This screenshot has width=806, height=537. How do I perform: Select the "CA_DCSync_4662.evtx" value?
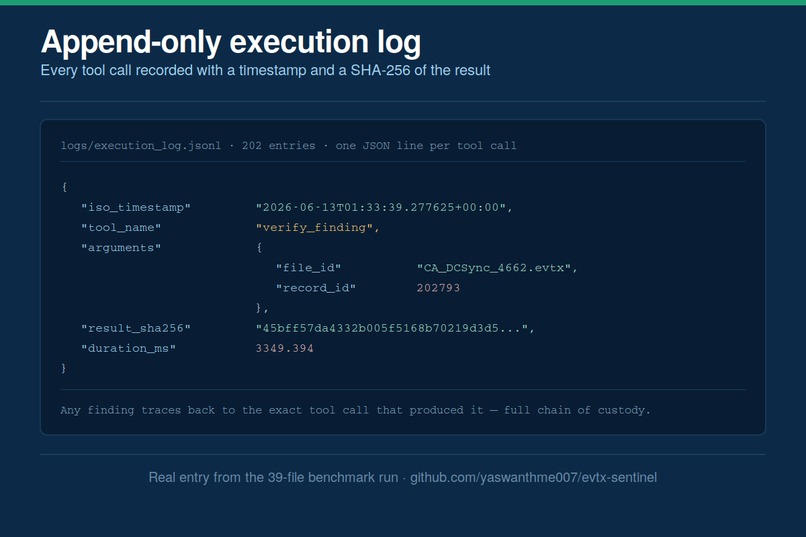[x=497, y=268]
